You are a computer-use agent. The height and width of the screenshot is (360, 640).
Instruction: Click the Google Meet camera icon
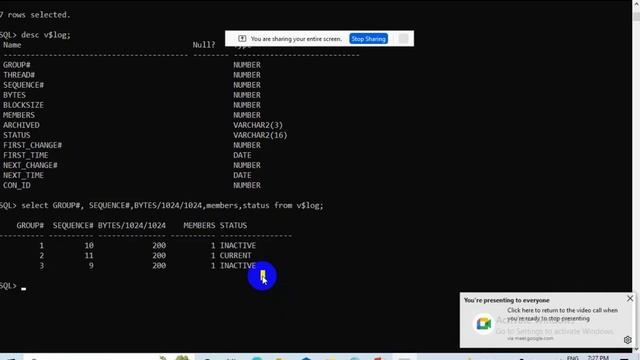pos(484,324)
